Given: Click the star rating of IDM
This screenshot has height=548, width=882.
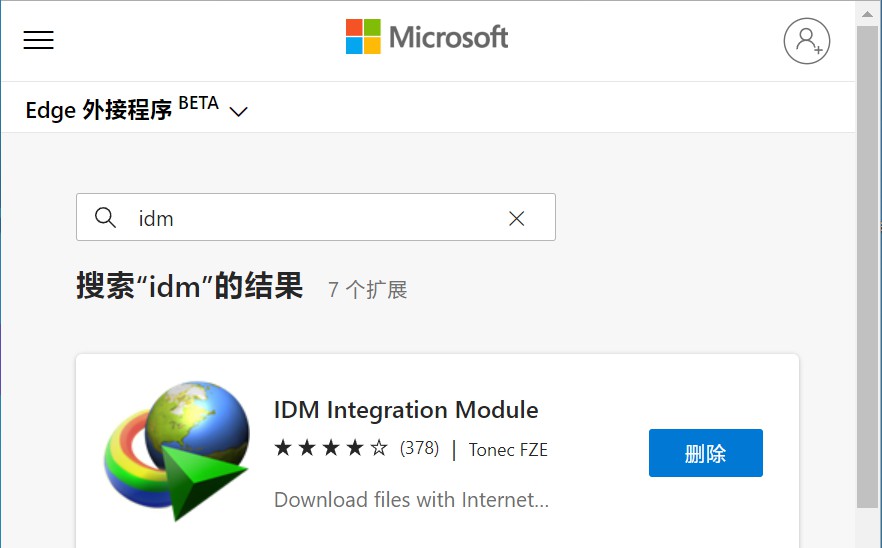Looking at the screenshot, I should coord(330,448).
